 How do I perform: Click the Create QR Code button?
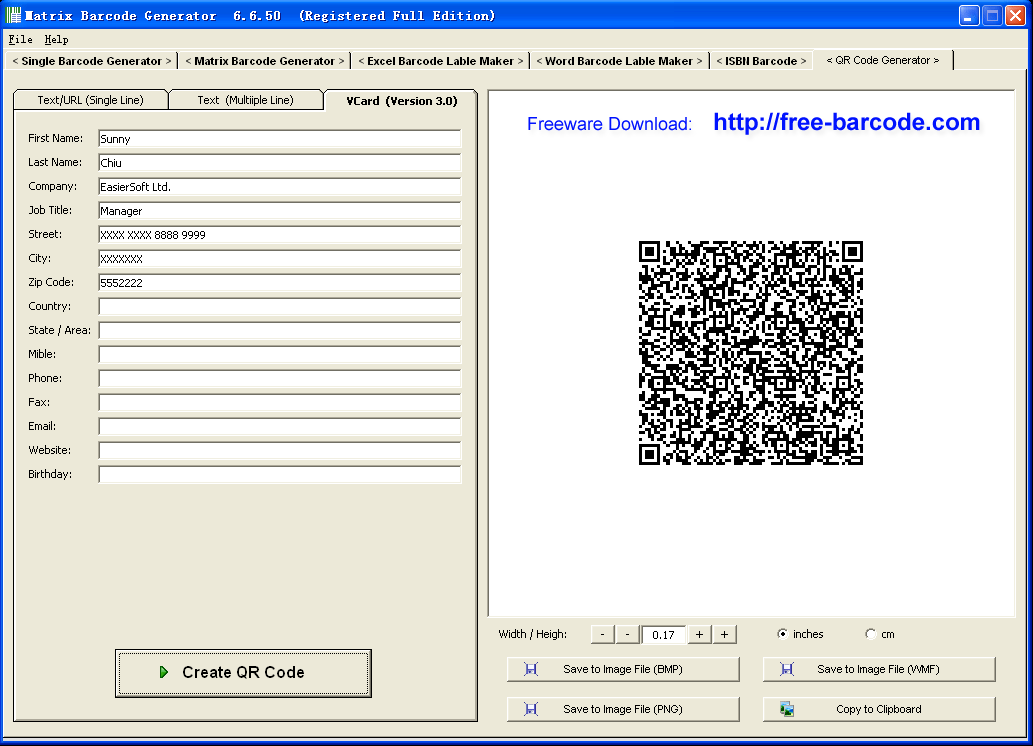pyautogui.click(x=243, y=673)
